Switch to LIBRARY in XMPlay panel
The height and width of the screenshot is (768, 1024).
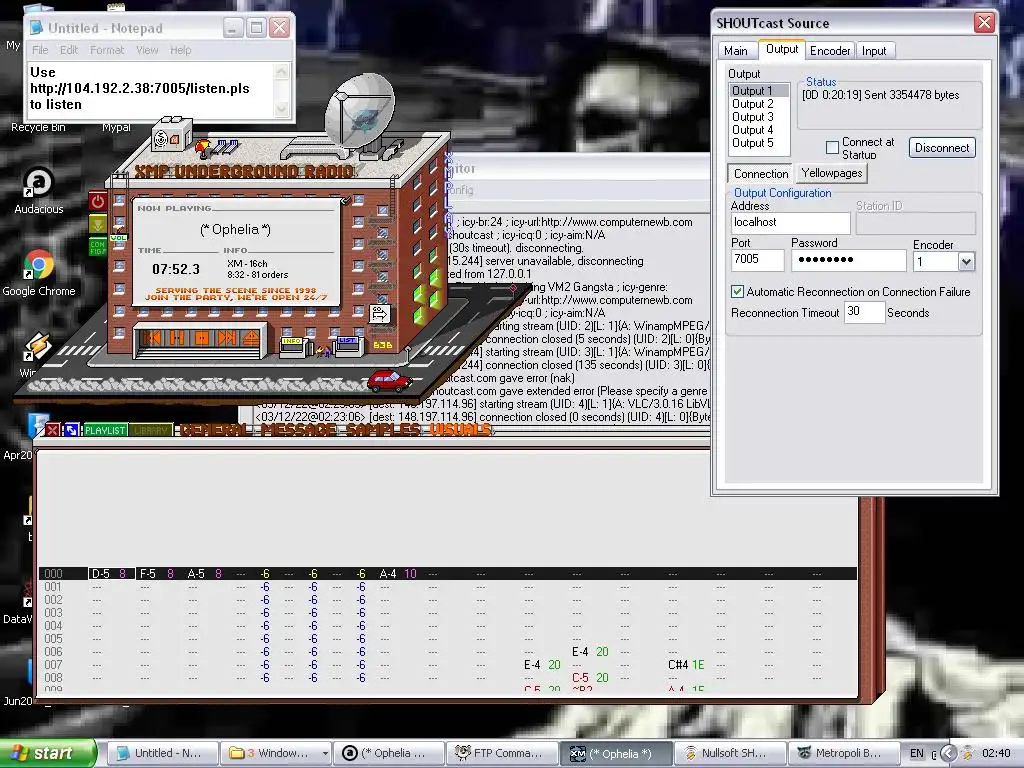pyautogui.click(x=151, y=430)
